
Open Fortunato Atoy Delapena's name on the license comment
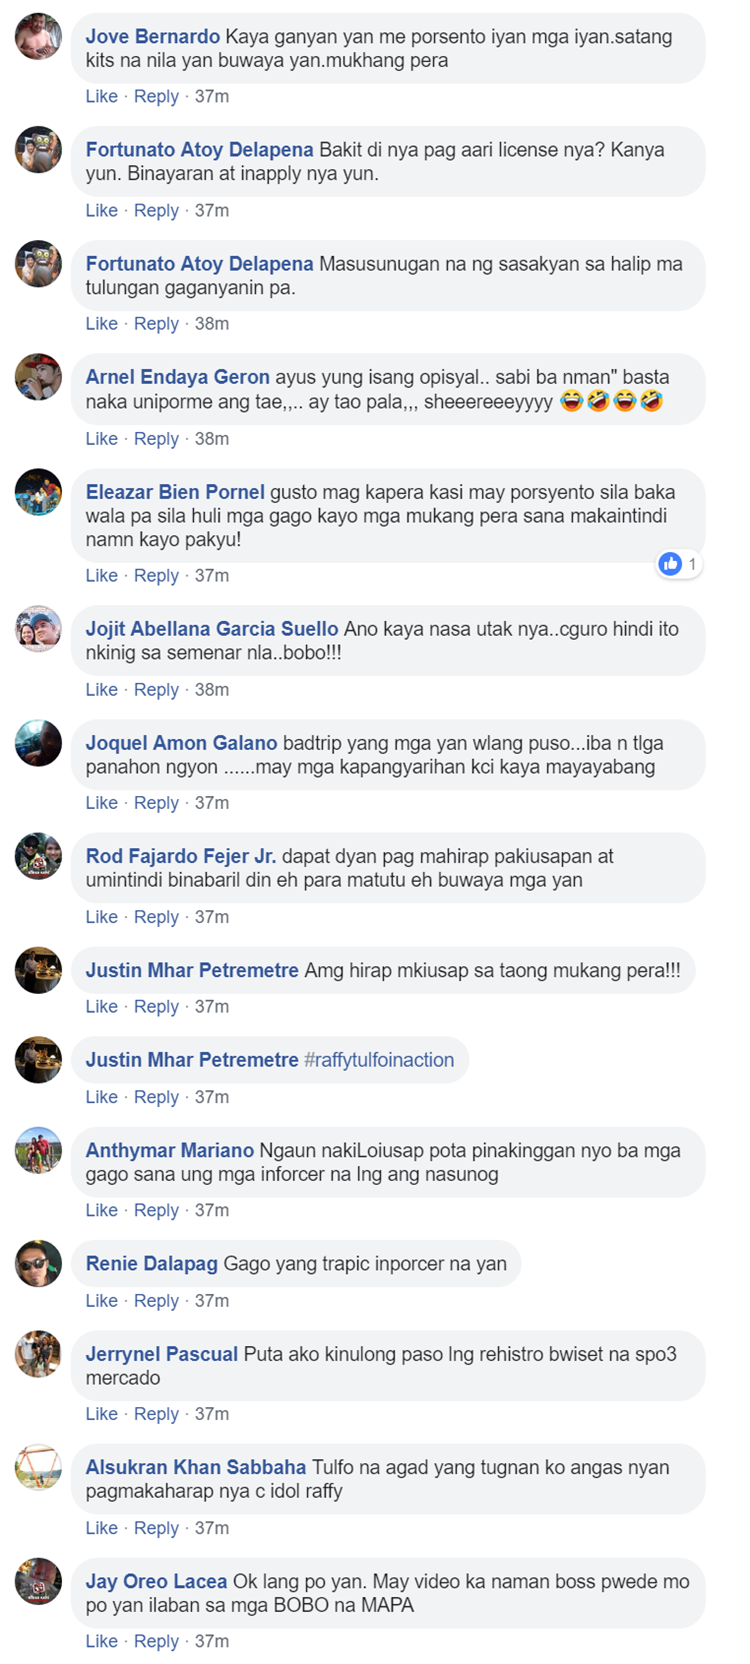(x=199, y=150)
